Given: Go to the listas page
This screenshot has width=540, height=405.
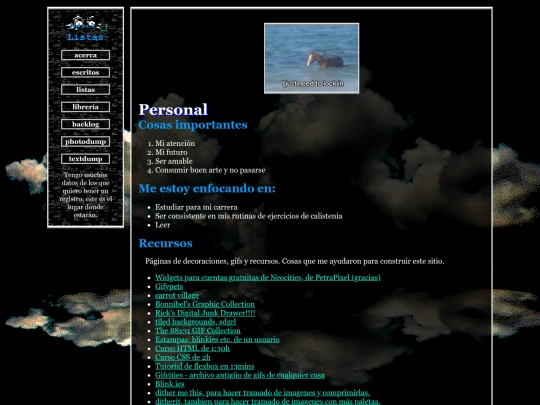Looking at the screenshot, I should [85, 90].
